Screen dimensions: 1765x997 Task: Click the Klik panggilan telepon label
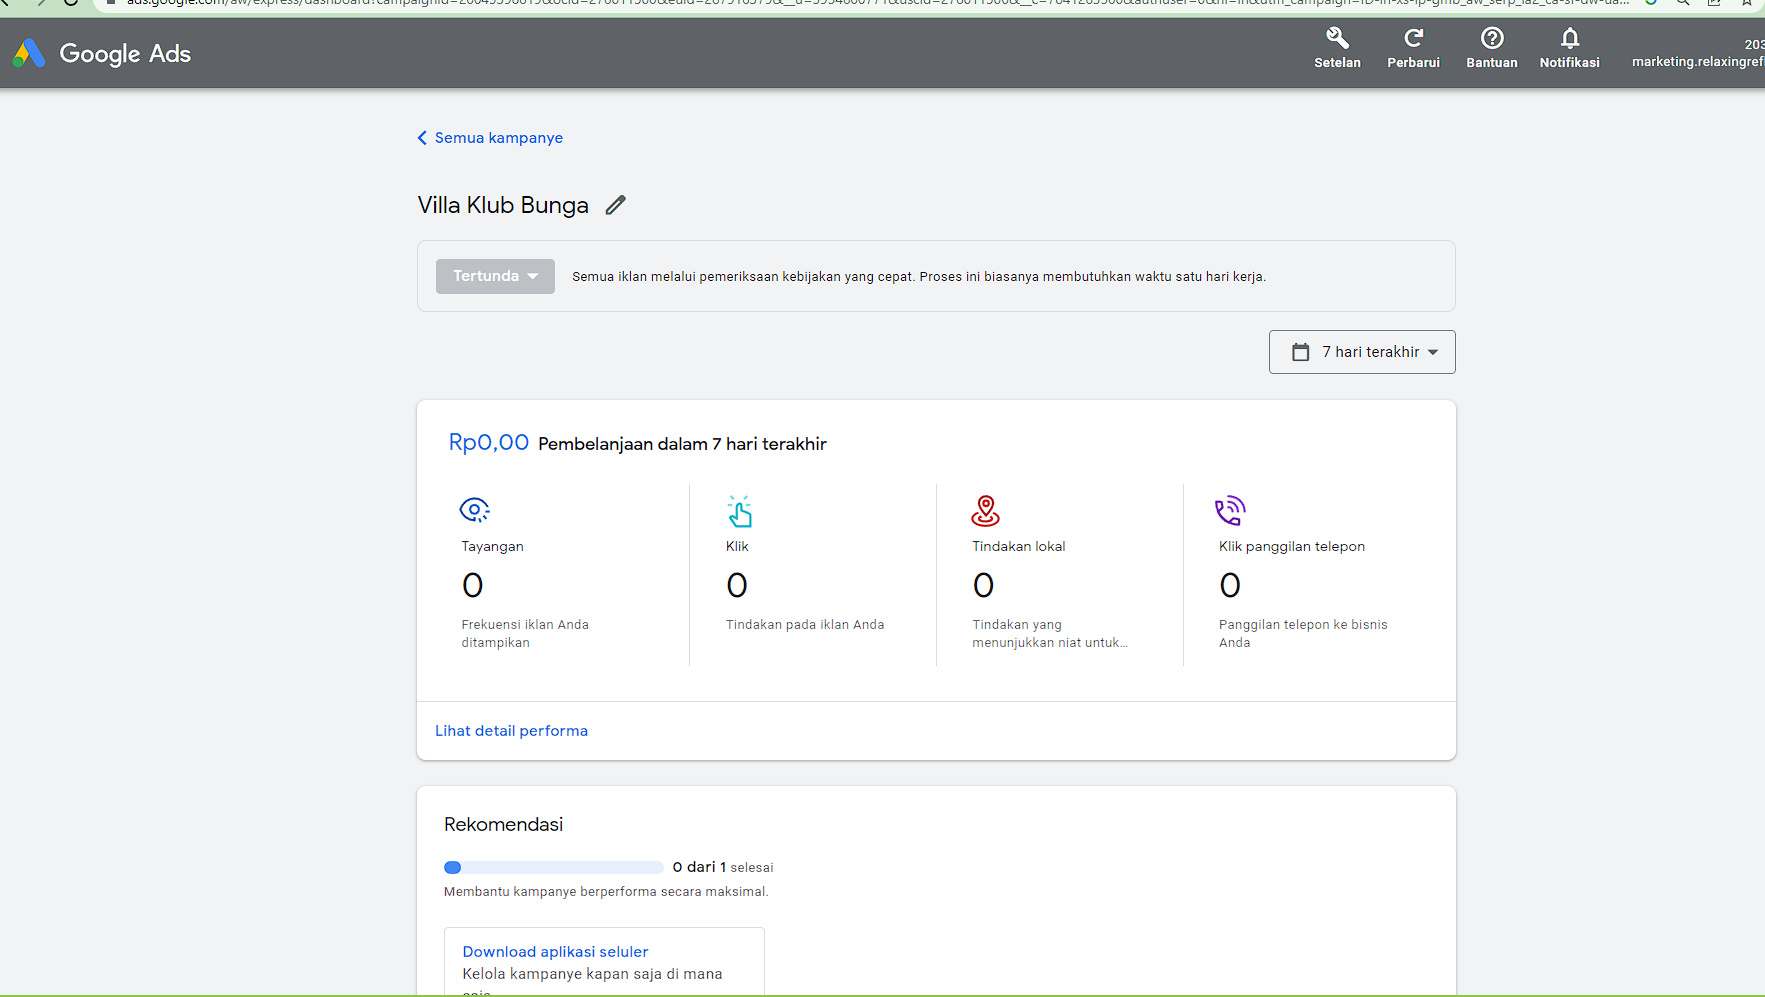coord(1291,546)
